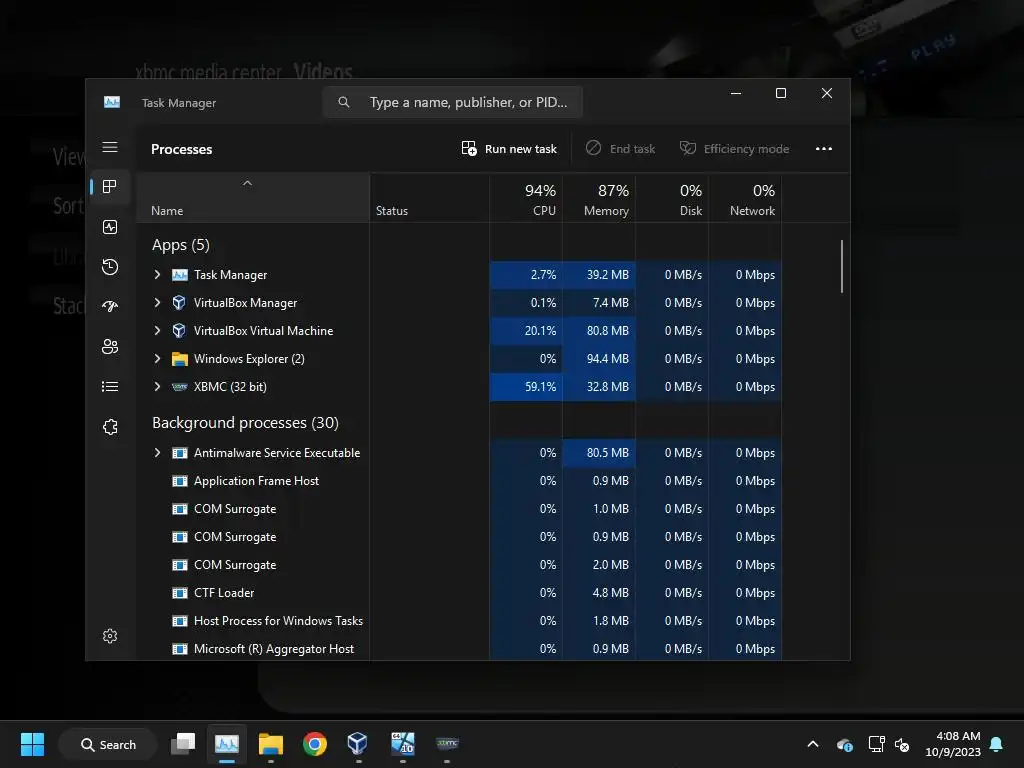This screenshot has width=1024, height=768.
Task: Open the Details page sidebar icon
Action: coord(110,387)
